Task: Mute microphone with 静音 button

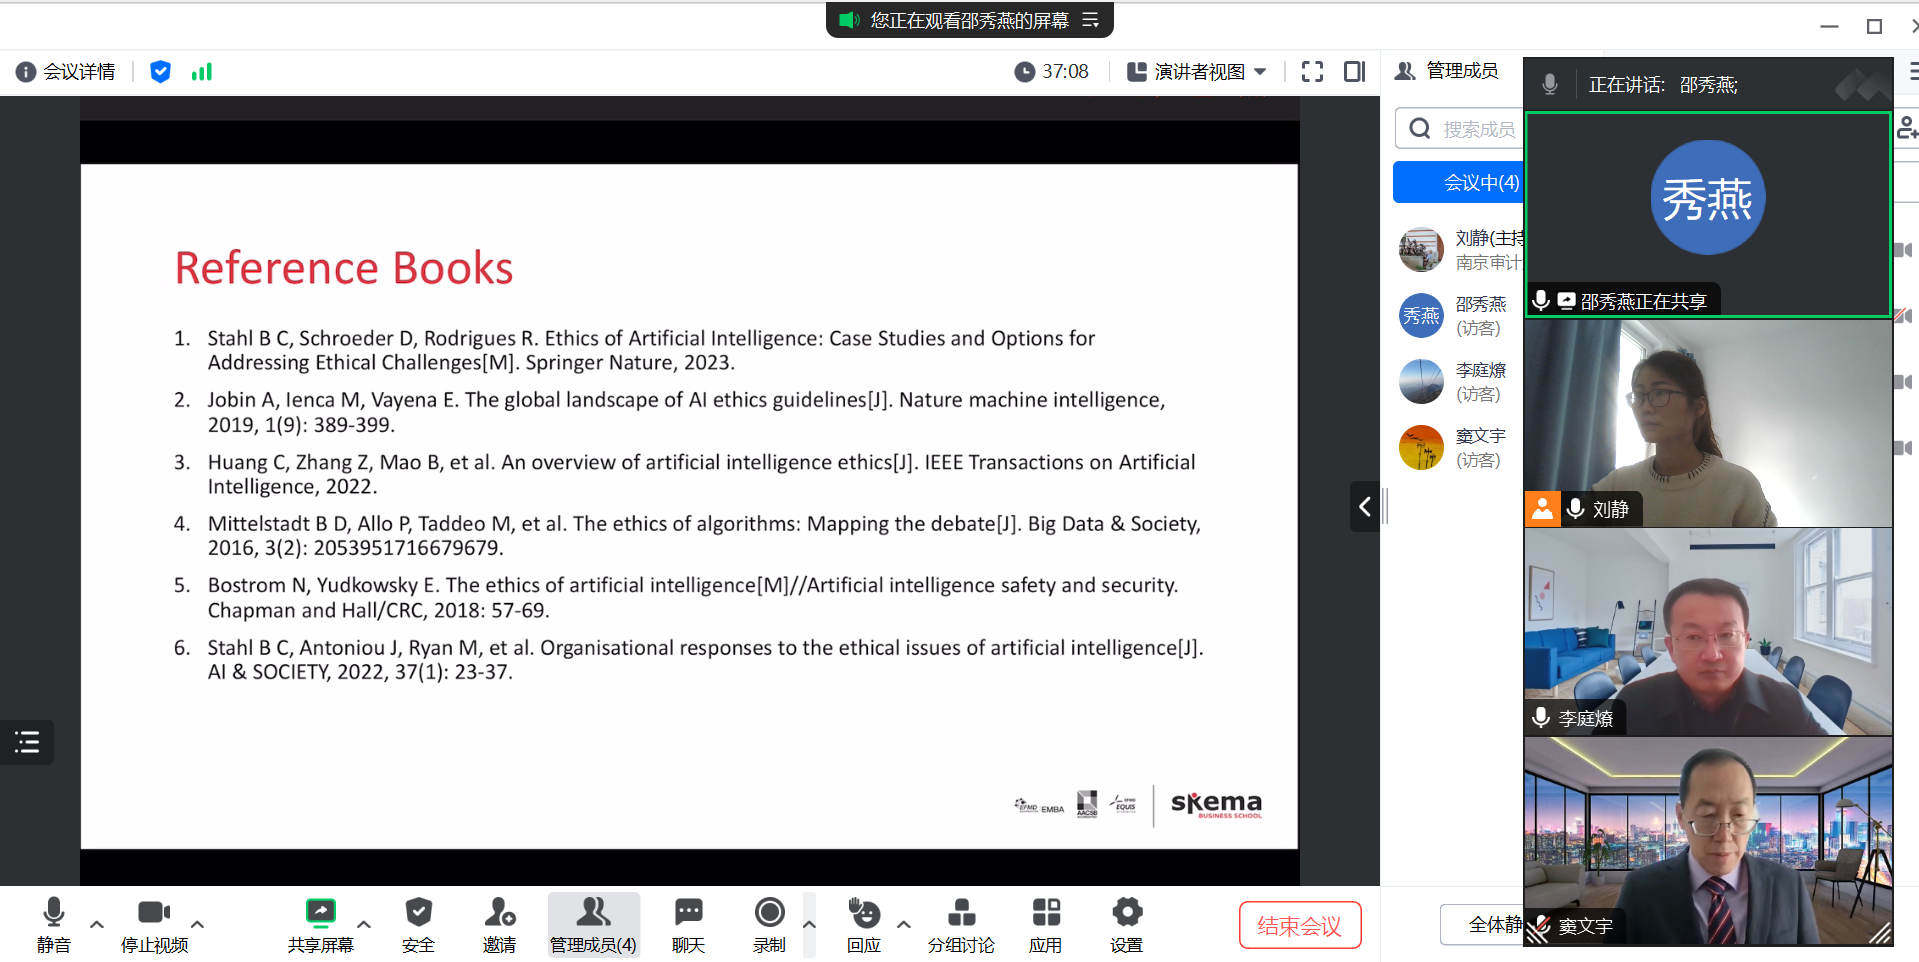Action: pos(54,924)
